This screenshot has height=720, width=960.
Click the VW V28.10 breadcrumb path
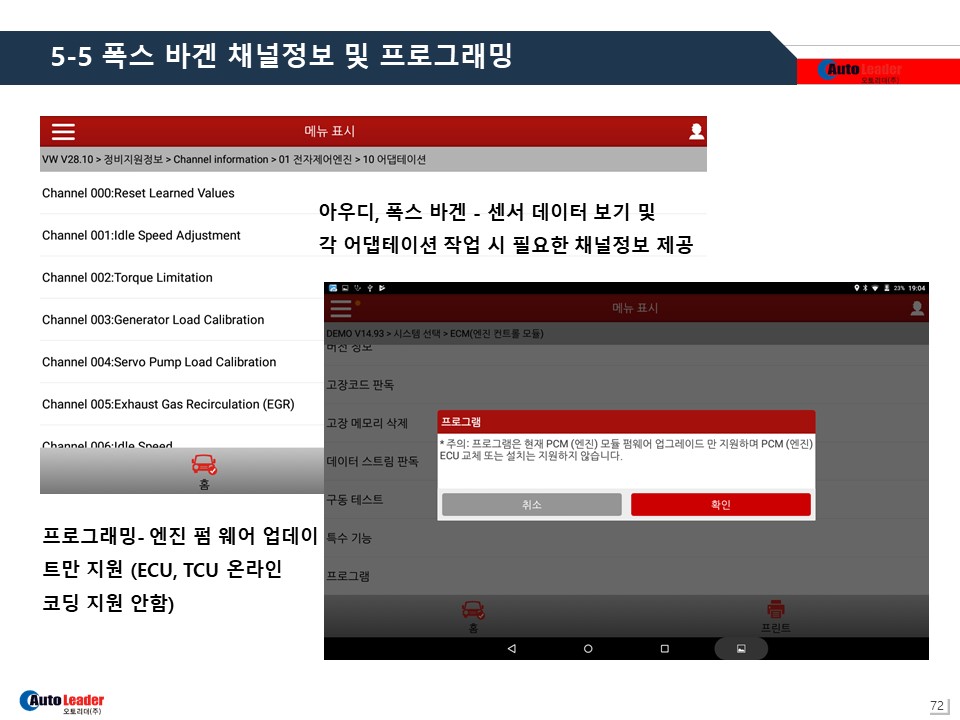tap(234, 159)
